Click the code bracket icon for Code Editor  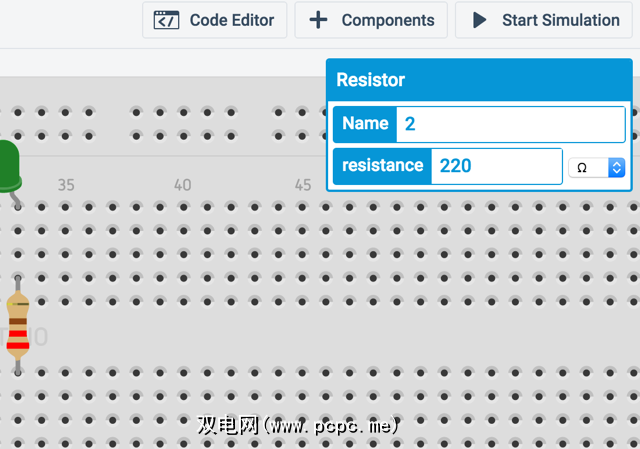(167, 20)
